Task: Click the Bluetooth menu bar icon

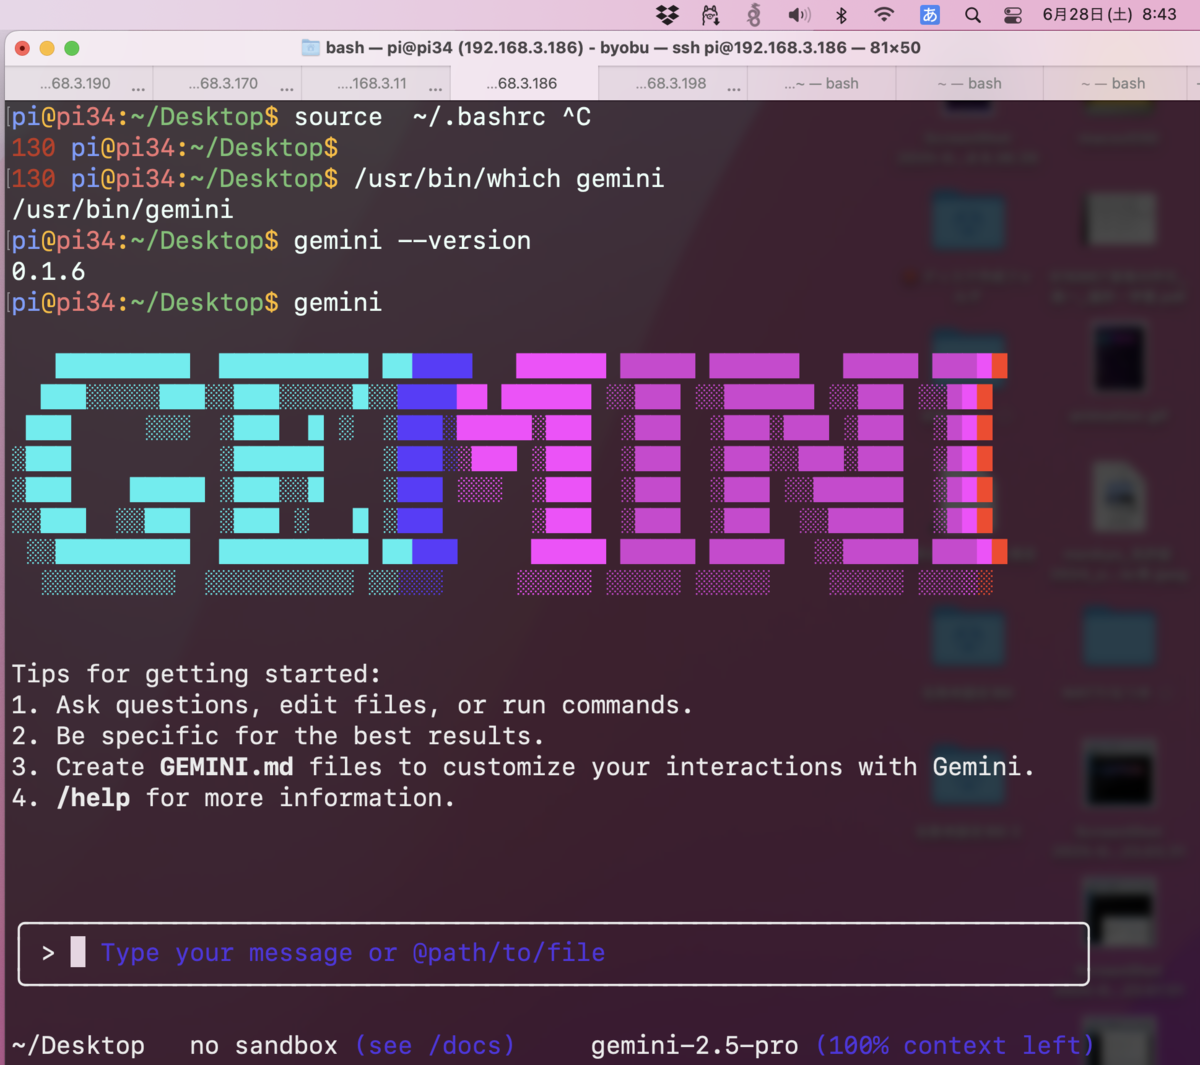Action: coord(841,15)
